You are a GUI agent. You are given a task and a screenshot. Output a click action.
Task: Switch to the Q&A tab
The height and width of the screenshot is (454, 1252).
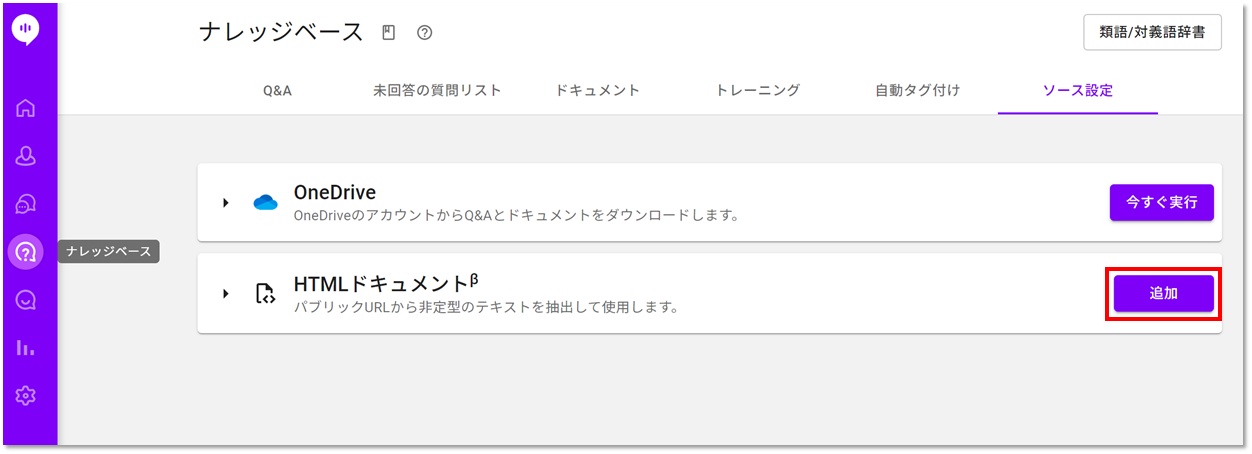(277, 90)
